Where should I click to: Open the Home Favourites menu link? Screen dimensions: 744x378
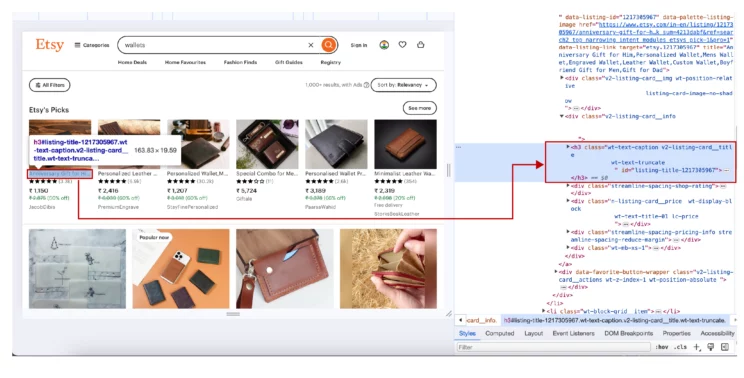185,62
